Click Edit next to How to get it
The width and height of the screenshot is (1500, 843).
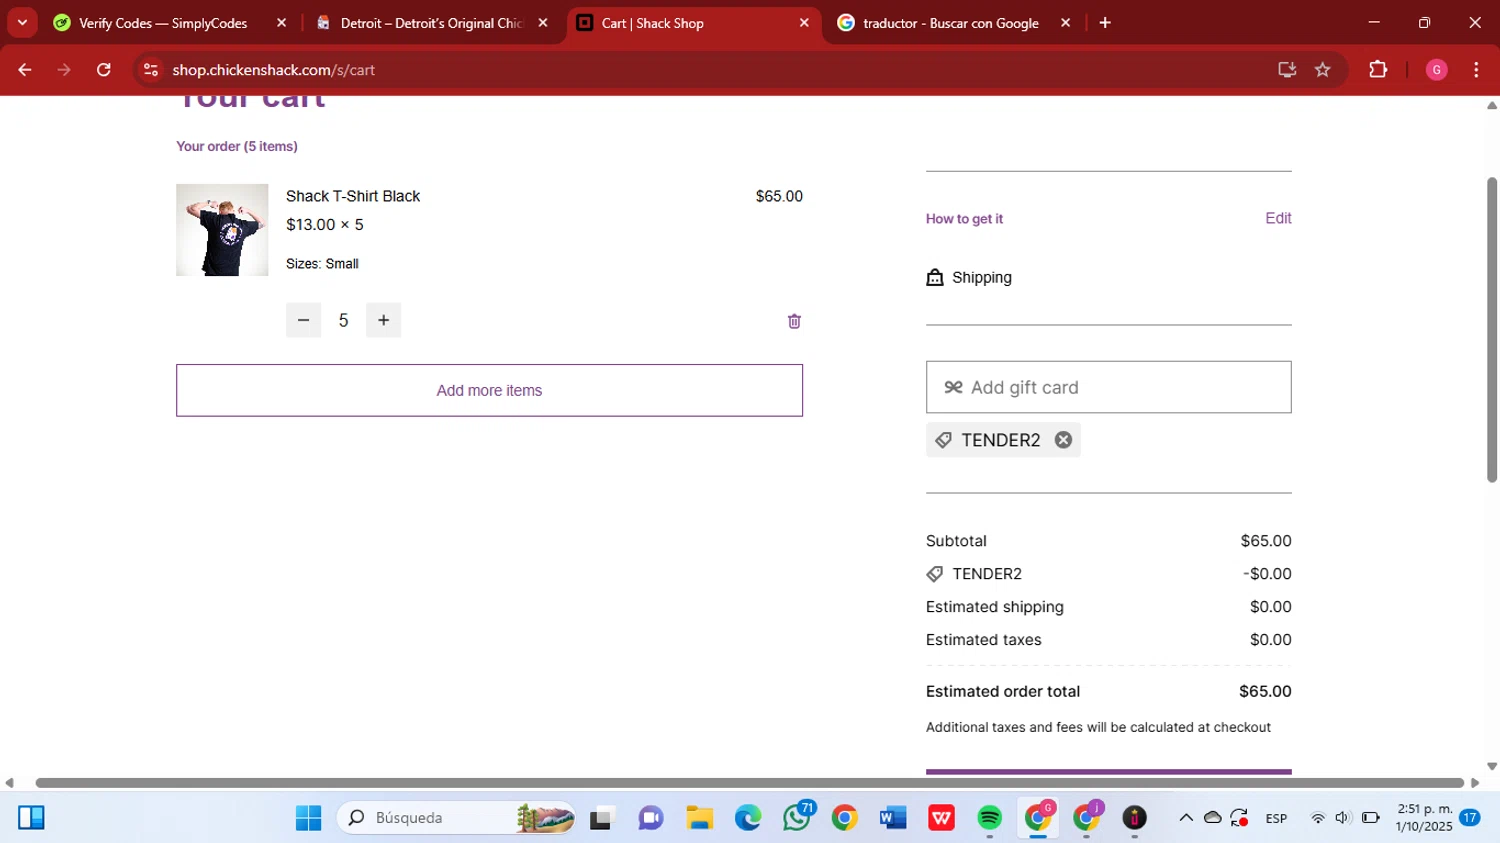(x=1278, y=218)
